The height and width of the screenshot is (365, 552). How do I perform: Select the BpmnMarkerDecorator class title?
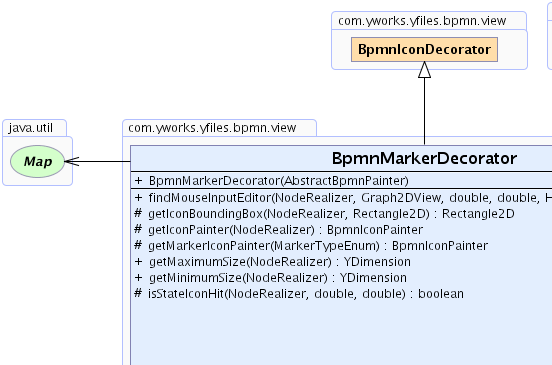[x=424, y=158]
